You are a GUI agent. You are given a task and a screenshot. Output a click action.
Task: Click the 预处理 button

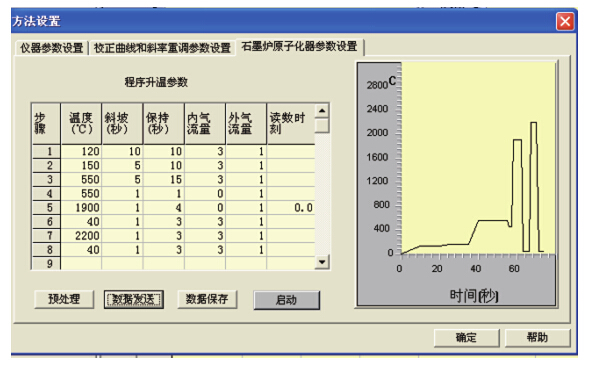click(64, 299)
